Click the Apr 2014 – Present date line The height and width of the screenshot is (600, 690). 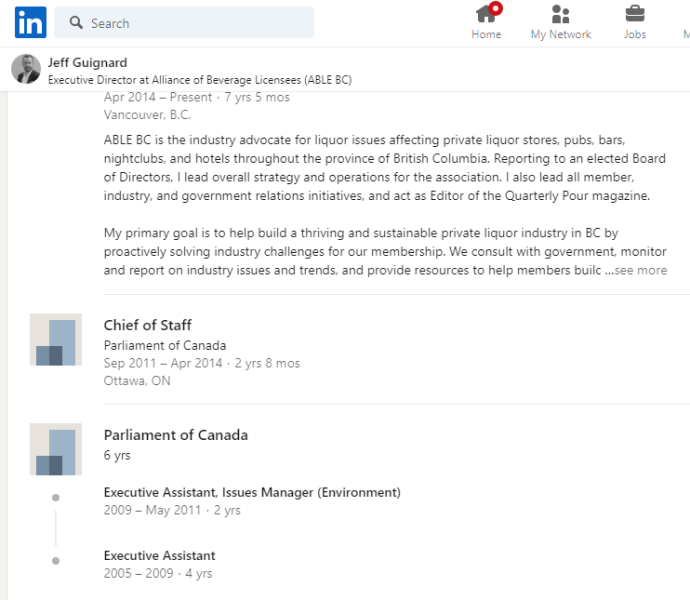click(x=197, y=97)
